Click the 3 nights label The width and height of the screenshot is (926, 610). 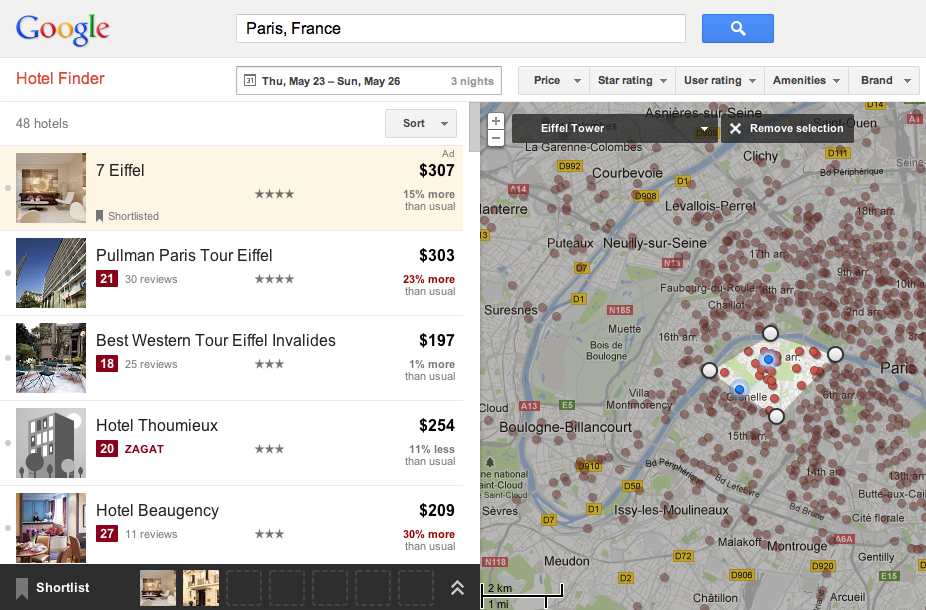tap(472, 81)
